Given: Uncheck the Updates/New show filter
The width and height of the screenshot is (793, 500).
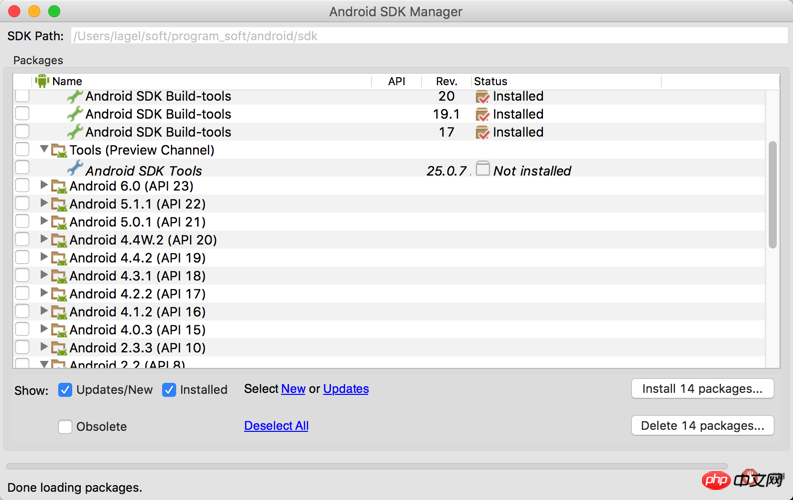Looking at the screenshot, I should pos(65,390).
